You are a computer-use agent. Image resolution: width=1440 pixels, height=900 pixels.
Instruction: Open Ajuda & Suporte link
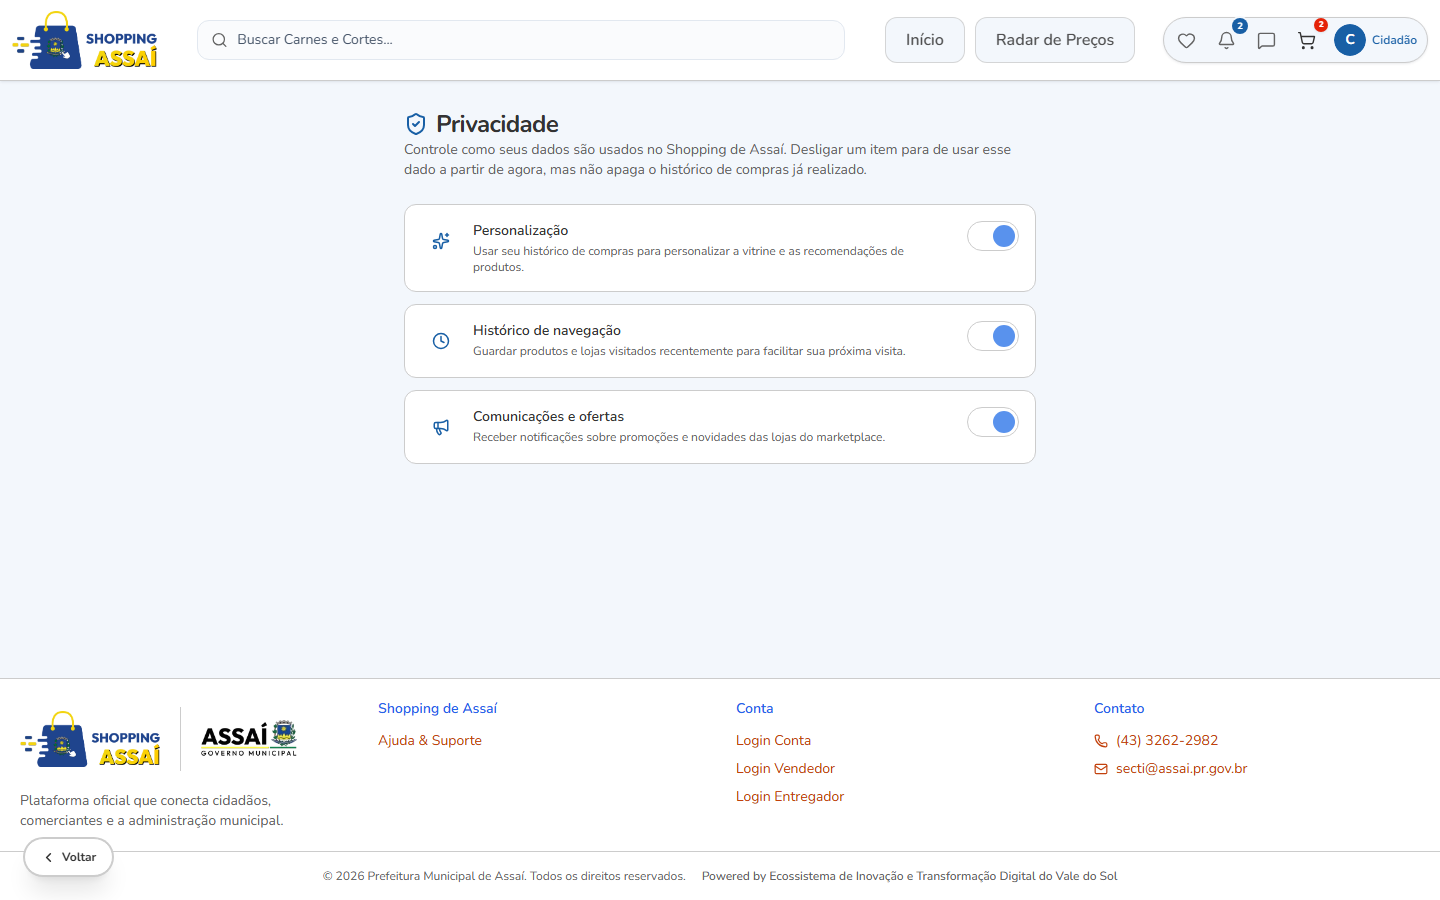click(x=430, y=740)
